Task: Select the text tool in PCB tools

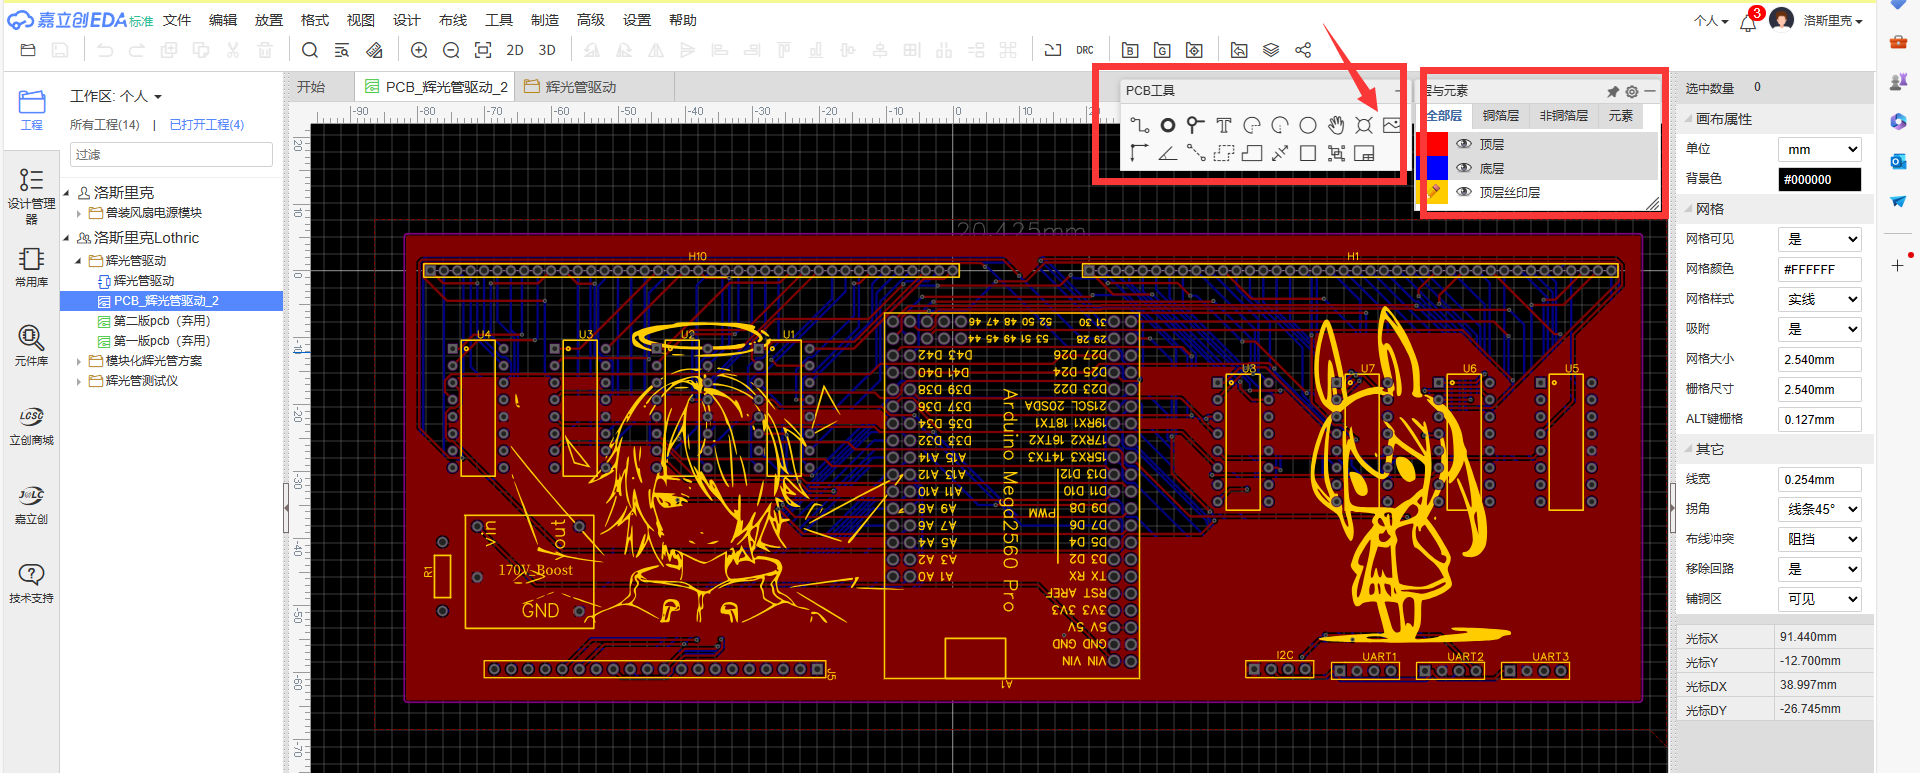Action: (1223, 125)
